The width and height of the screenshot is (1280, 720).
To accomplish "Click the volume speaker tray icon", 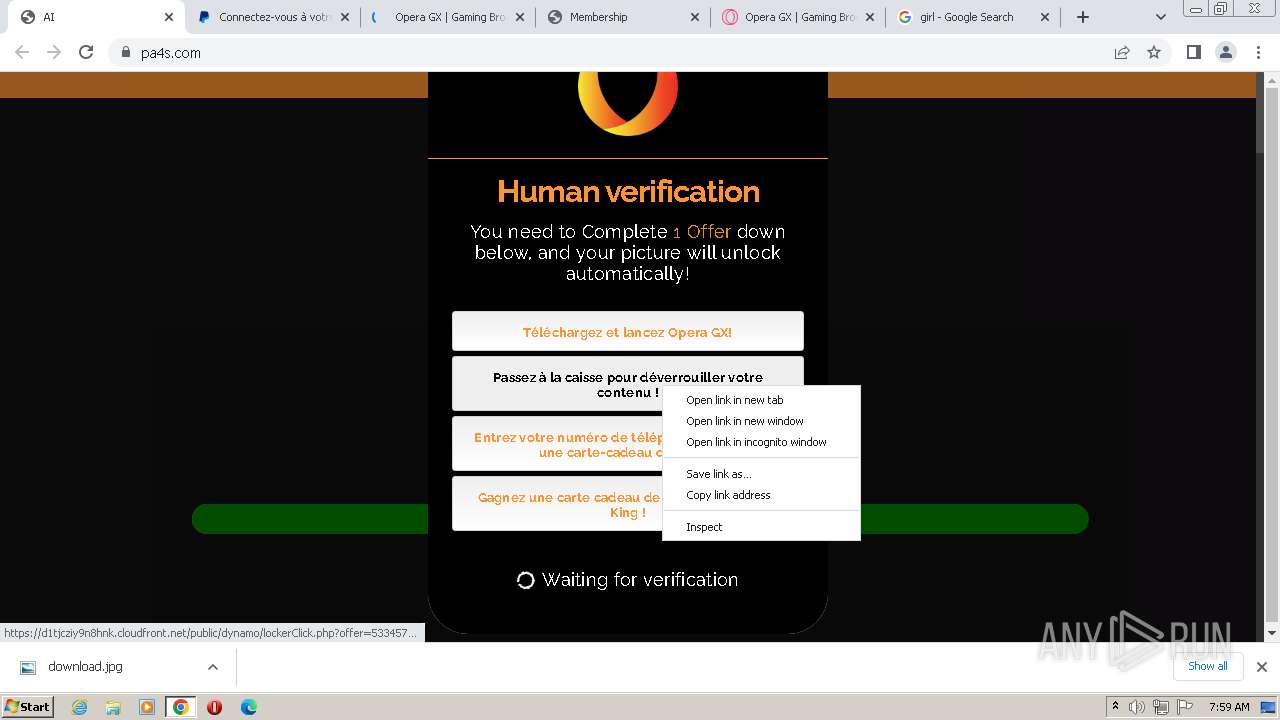I will point(1137,707).
